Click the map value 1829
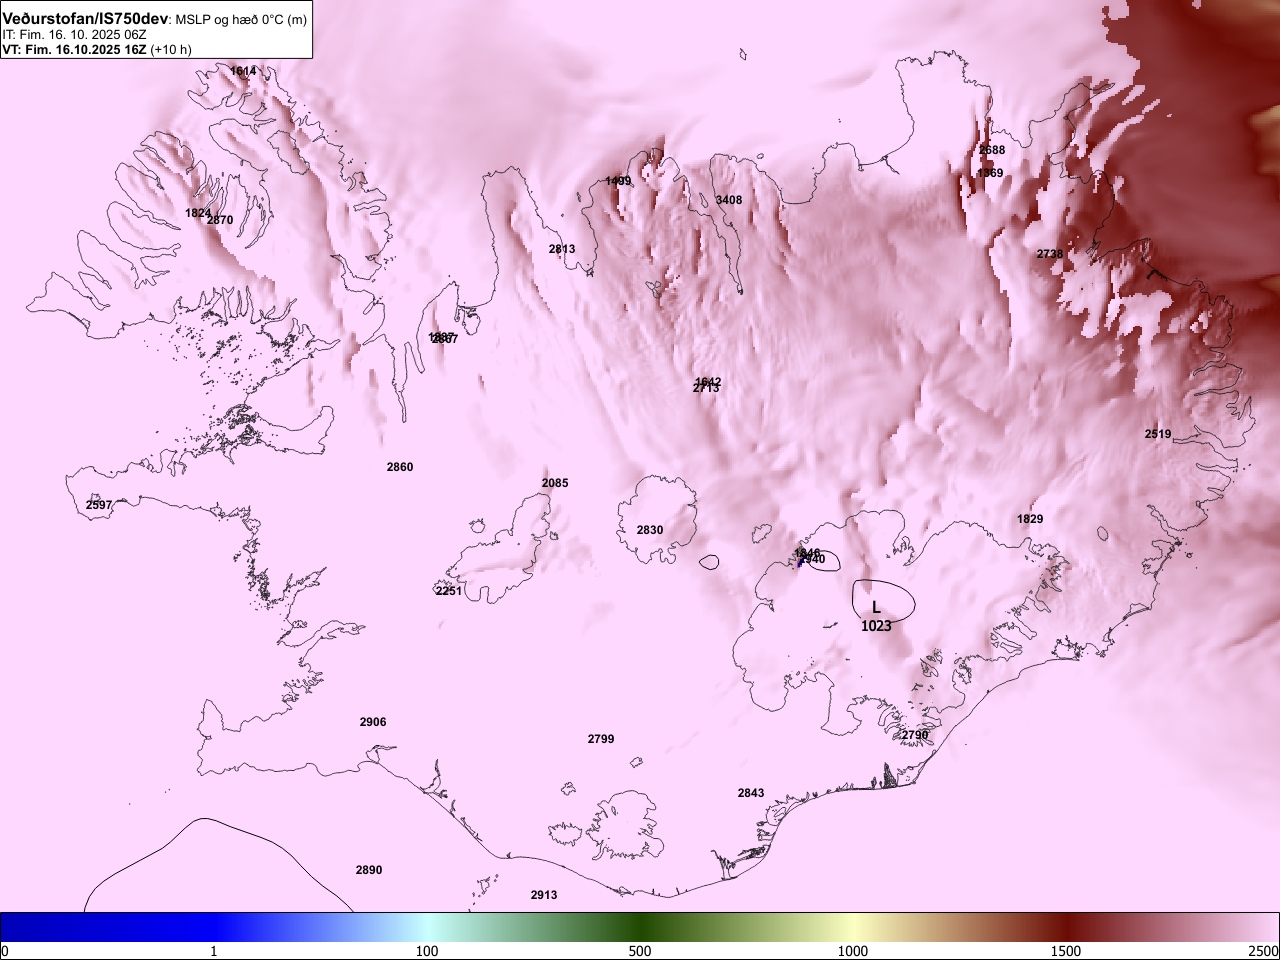 click(1030, 519)
